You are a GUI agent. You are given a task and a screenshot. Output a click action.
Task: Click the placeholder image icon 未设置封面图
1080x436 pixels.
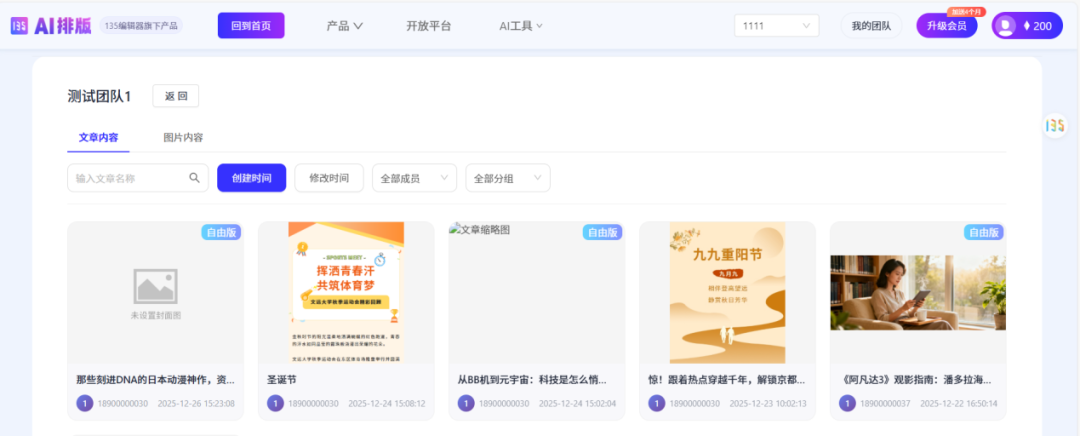156,287
